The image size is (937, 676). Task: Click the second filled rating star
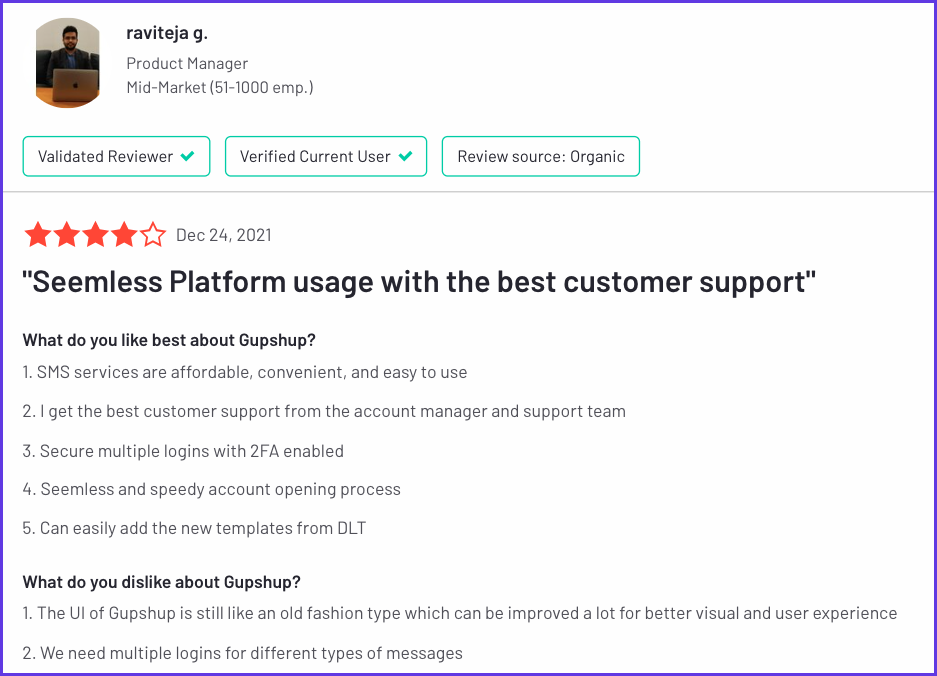click(x=67, y=234)
